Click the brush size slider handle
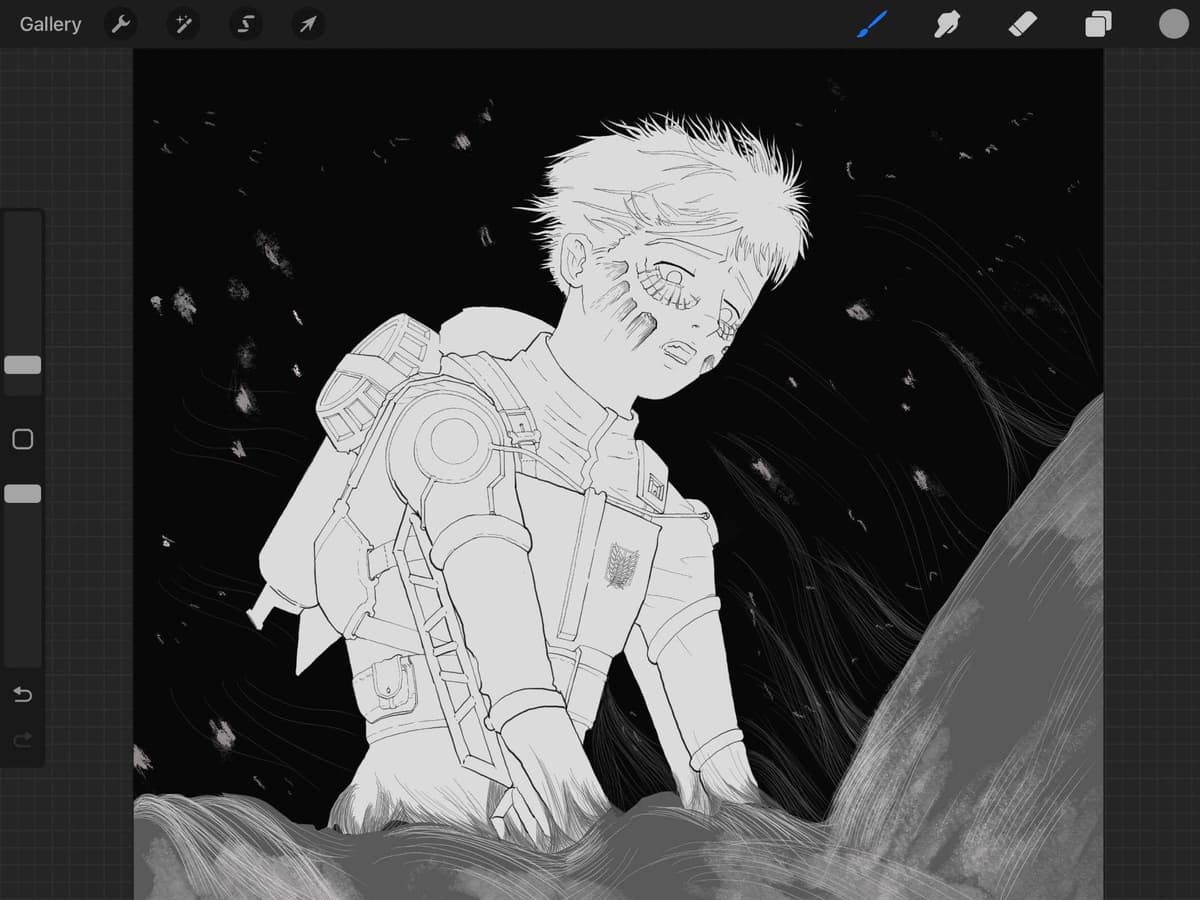 (22, 365)
